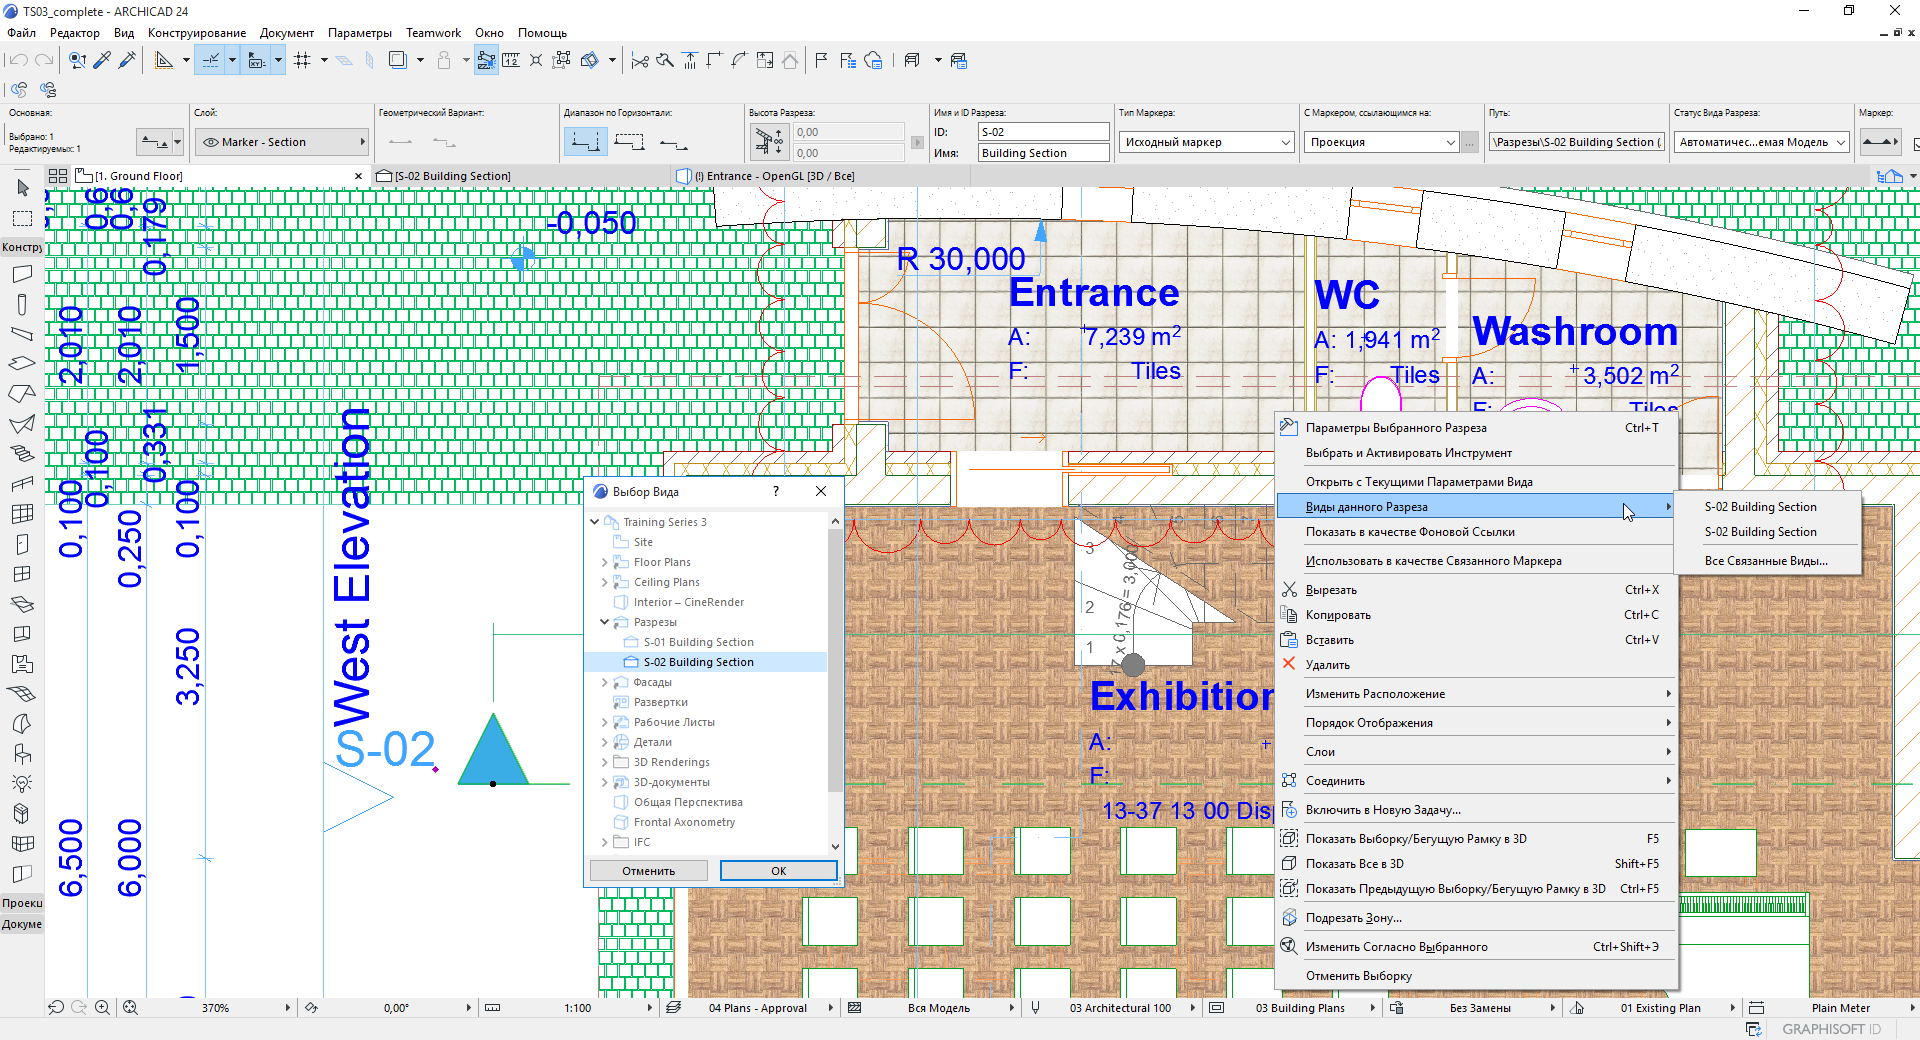1920x1040 pixels.
Task: Select the Marquee tool
Action: point(22,218)
